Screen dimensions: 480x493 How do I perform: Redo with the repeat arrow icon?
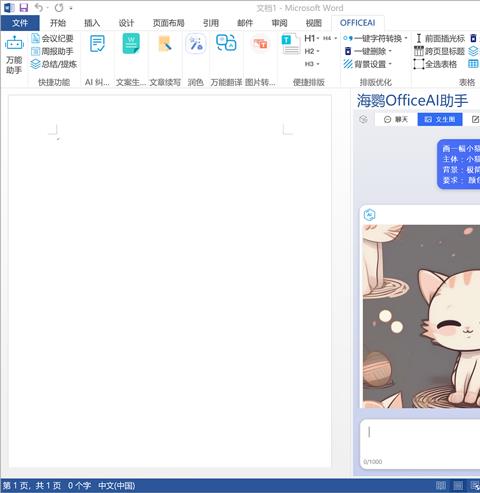click(x=59, y=7)
